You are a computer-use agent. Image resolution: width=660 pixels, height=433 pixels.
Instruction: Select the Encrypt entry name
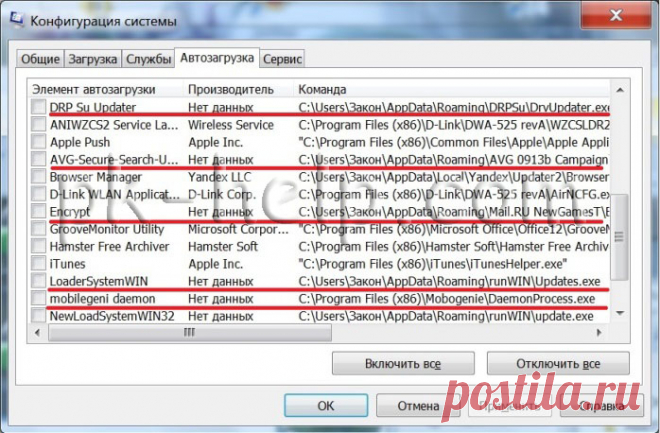tap(69, 211)
